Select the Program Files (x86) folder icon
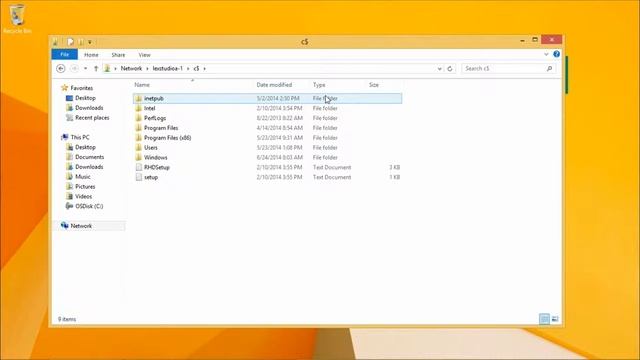The image size is (640, 360). tap(138, 138)
